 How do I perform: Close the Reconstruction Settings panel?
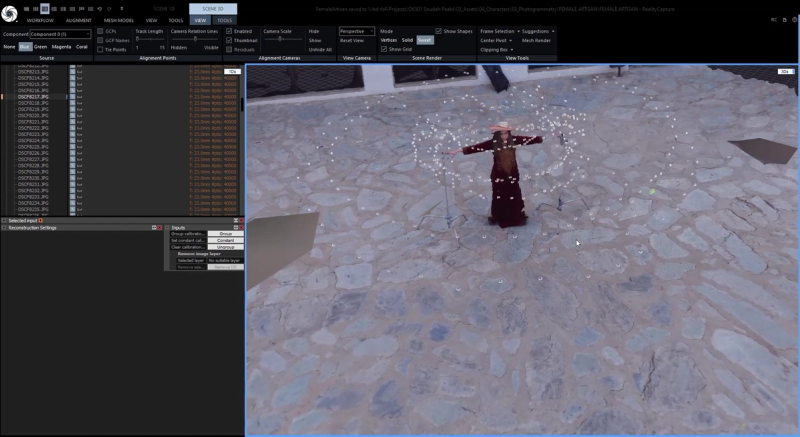pyautogui.click(x=160, y=228)
